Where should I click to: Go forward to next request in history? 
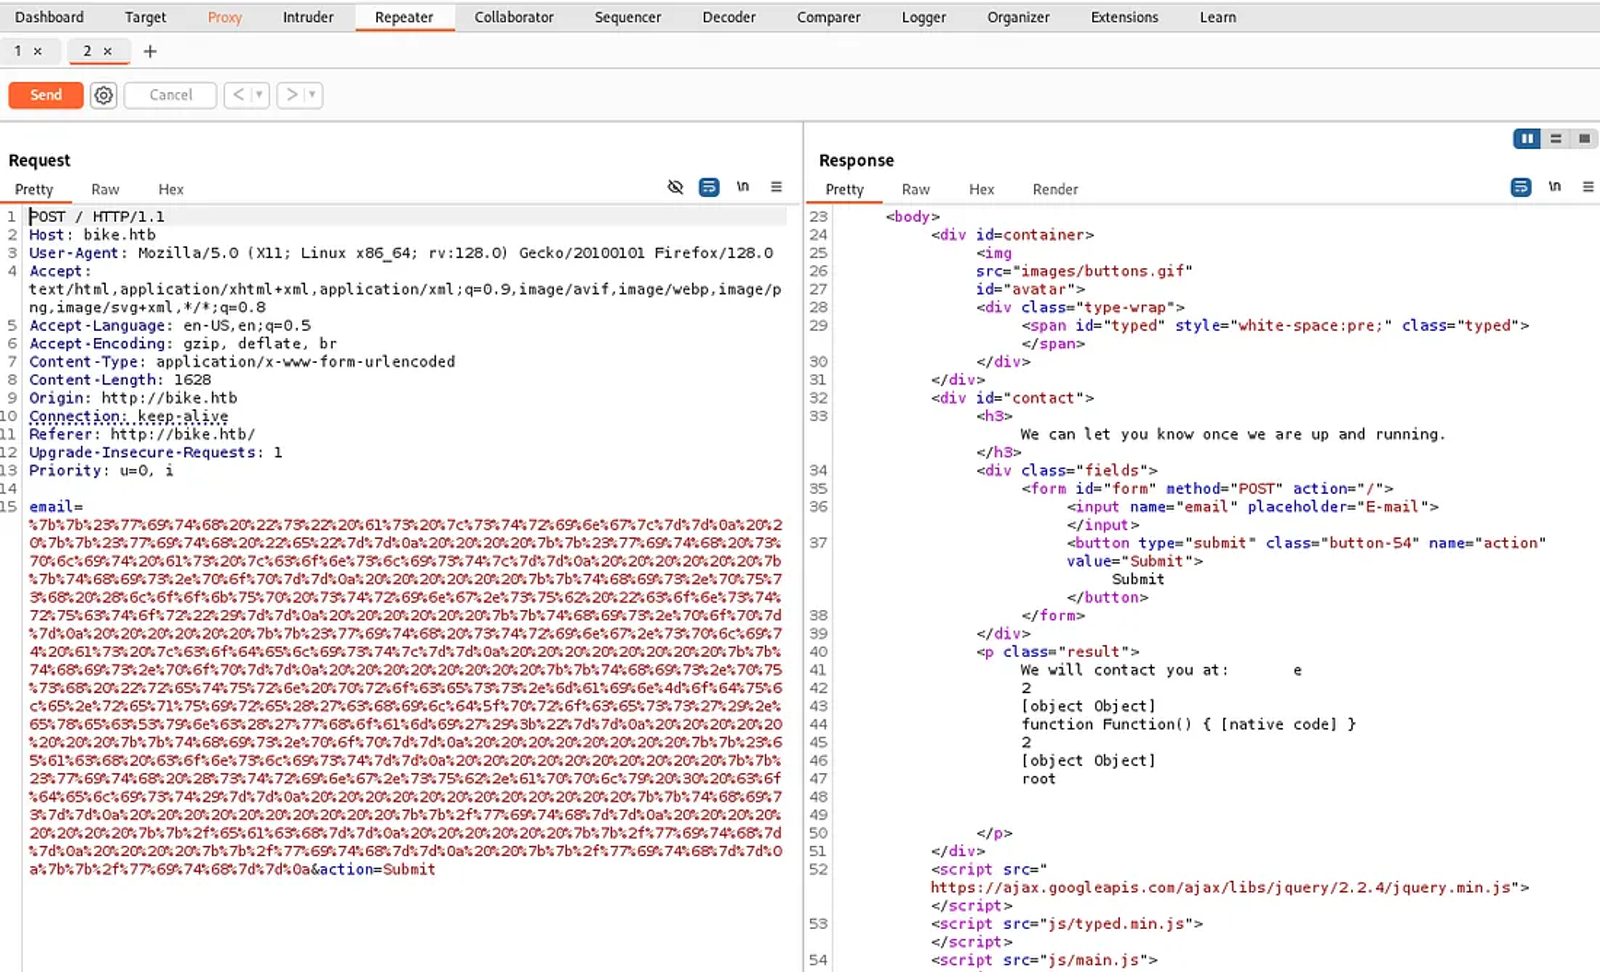coord(291,95)
